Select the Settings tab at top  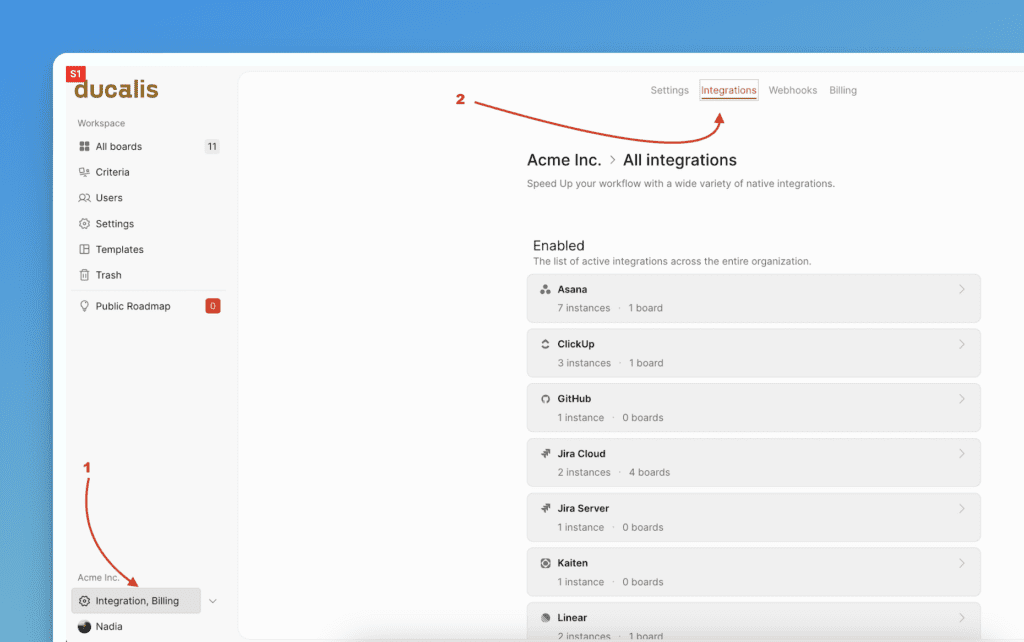point(669,90)
